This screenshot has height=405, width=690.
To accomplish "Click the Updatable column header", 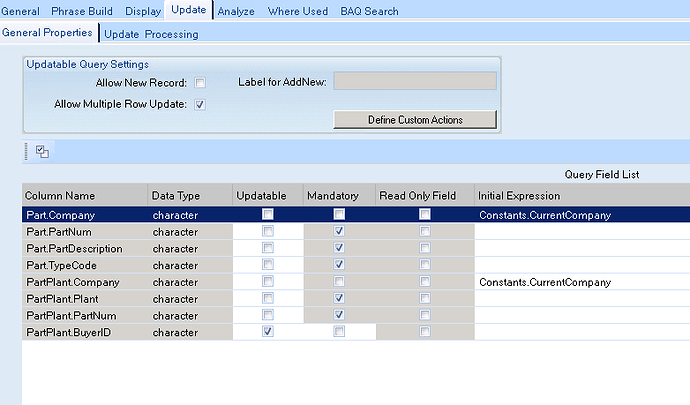I will (268, 195).
